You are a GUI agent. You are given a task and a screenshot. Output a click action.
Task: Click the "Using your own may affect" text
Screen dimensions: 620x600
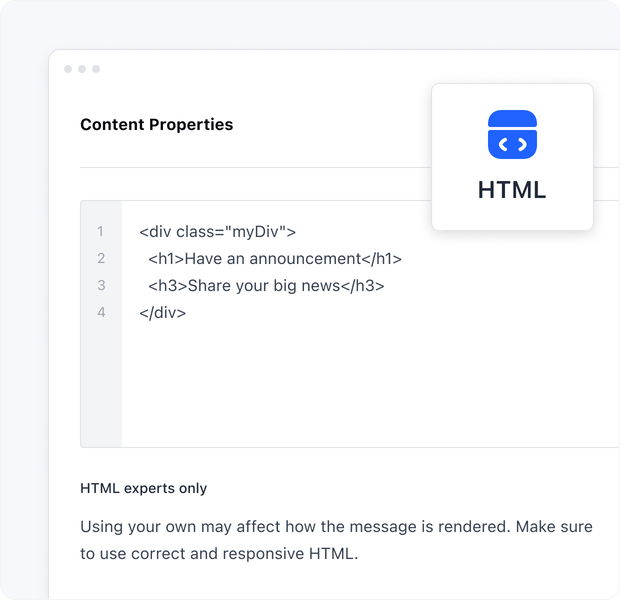click(180, 526)
